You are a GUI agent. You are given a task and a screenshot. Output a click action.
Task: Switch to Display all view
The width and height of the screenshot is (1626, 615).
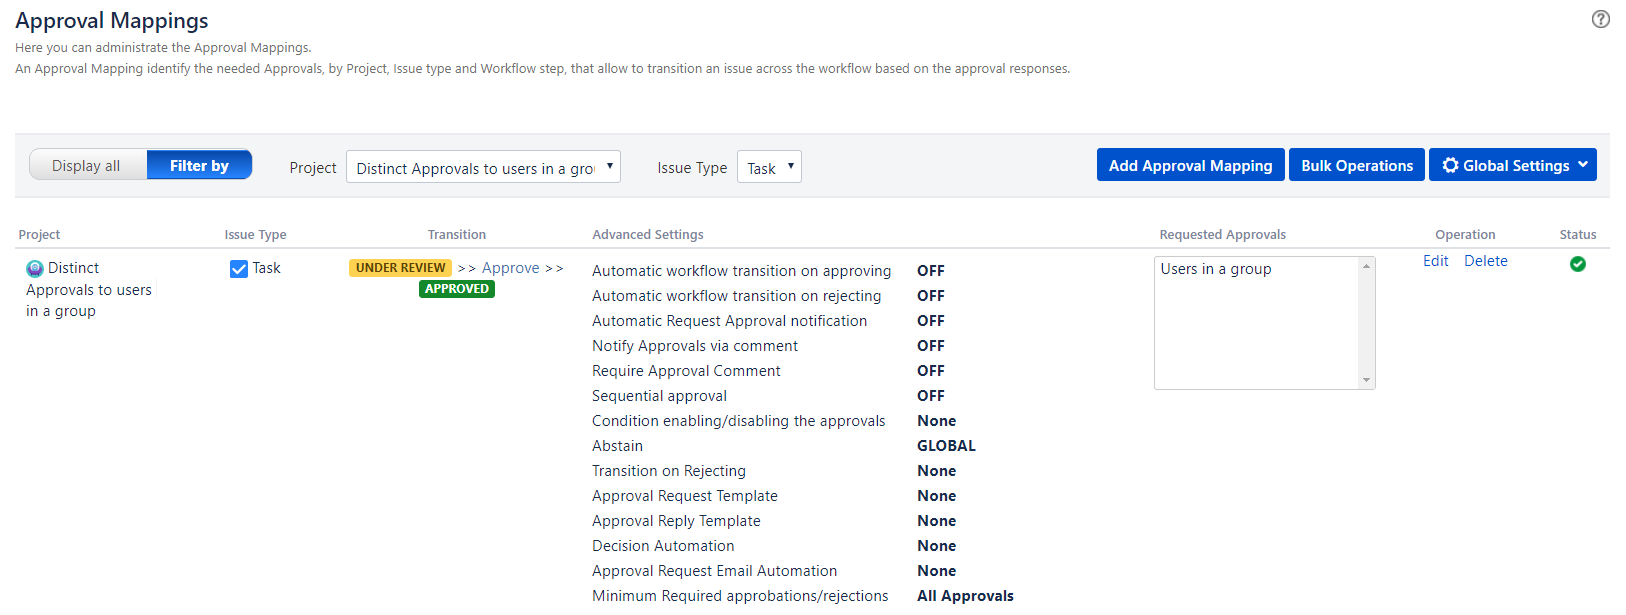click(x=87, y=165)
